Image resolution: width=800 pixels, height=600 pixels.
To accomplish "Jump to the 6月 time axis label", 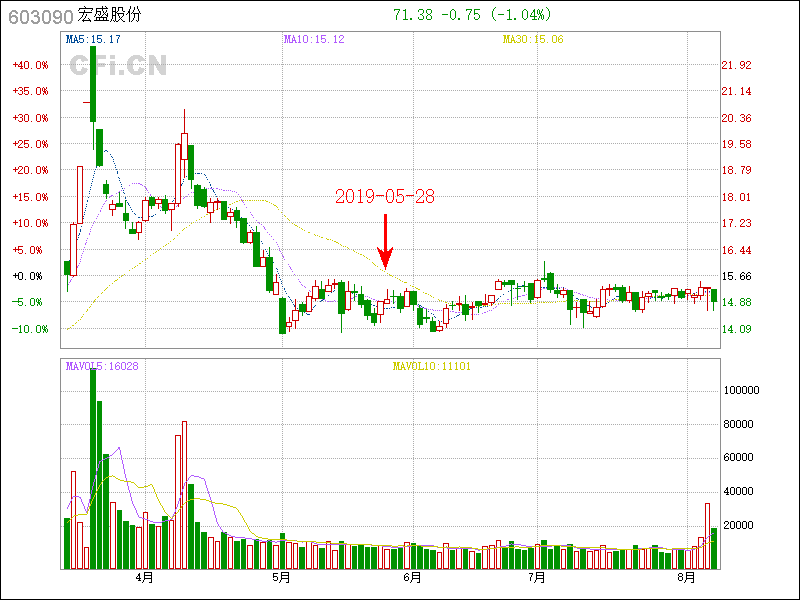I will tap(411, 578).
